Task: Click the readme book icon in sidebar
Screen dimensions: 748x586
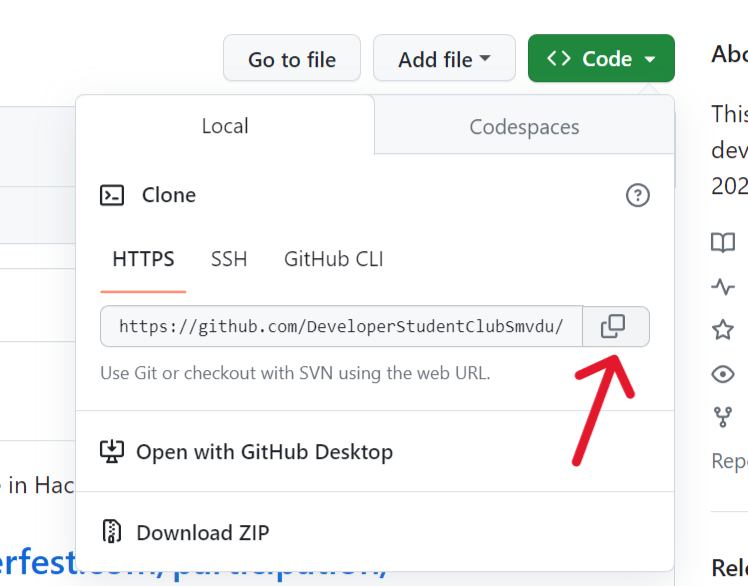Action: [722, 242]
